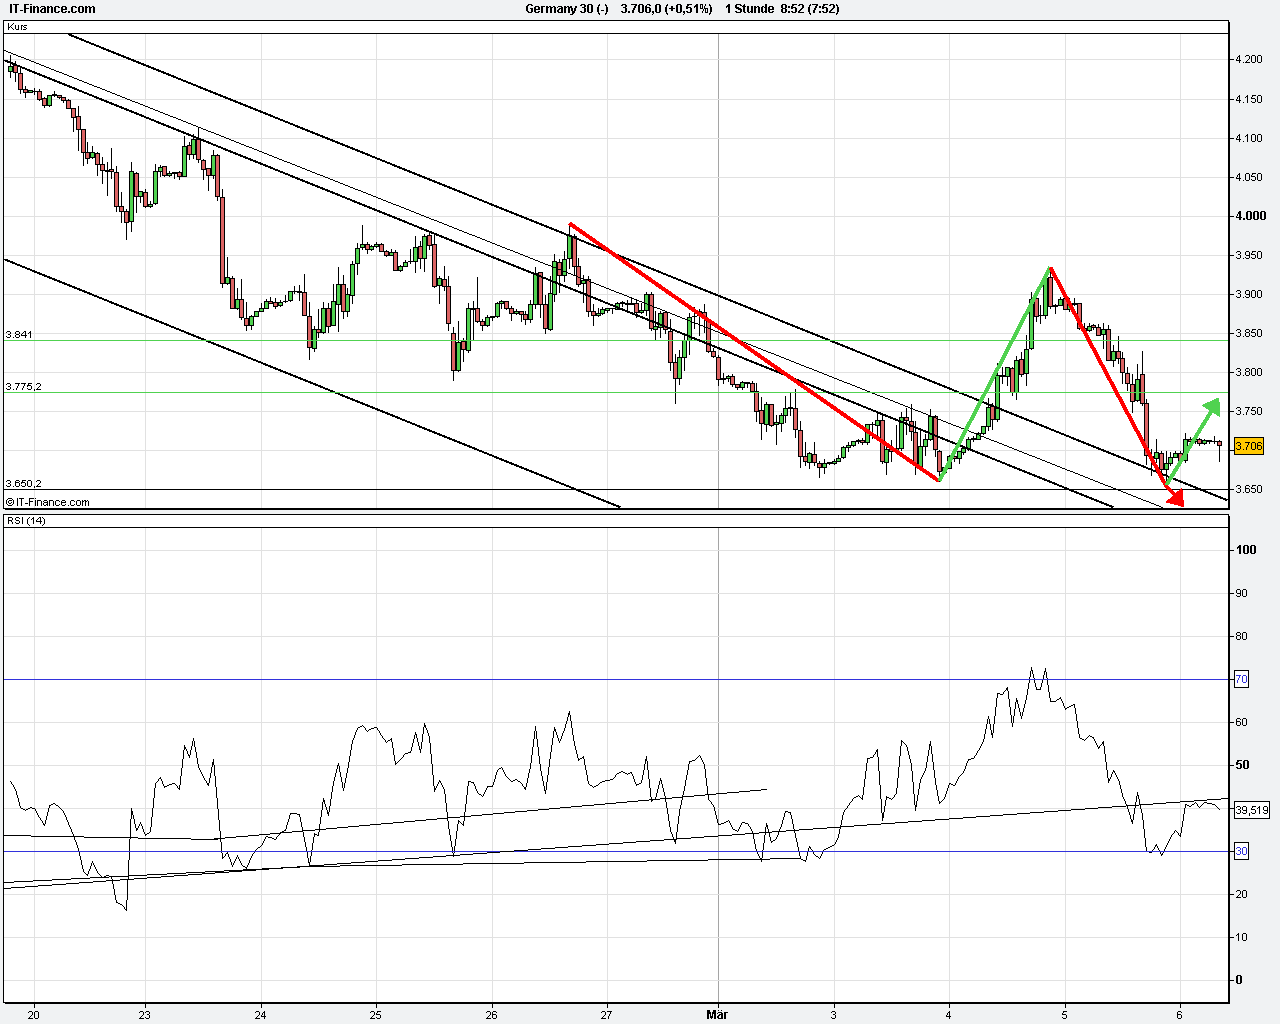
Task: Toggle the green support line at 3.841
Action: click(22, 336)
